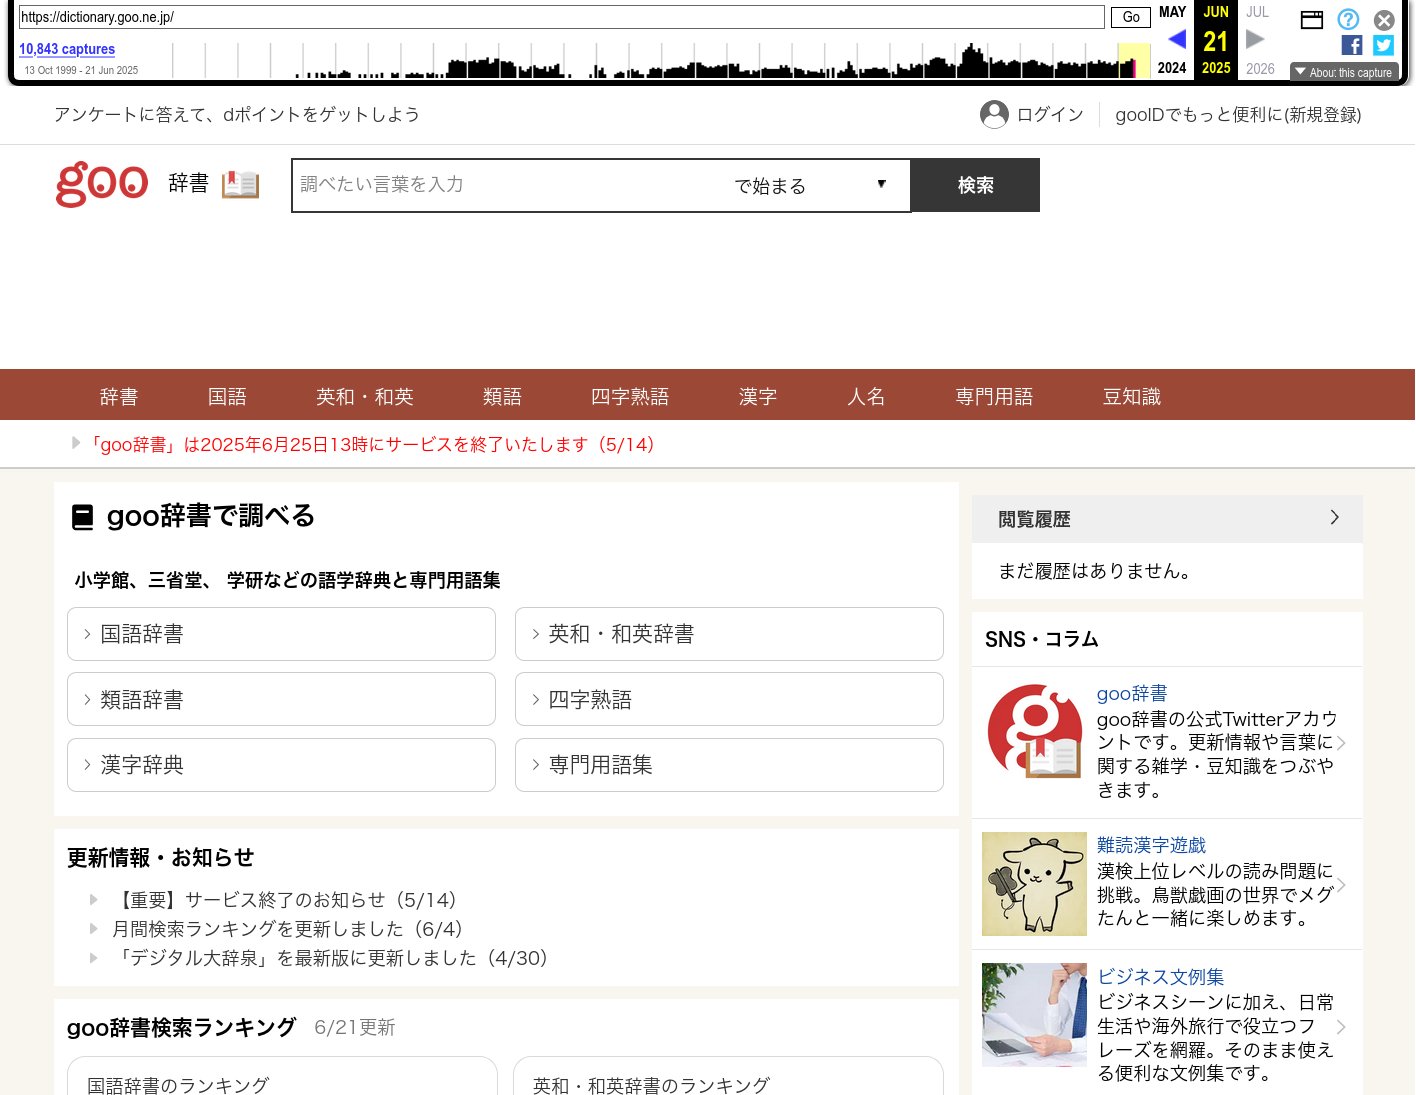Click the 国語辞書のランキング heading

[x=178, y=1085]
